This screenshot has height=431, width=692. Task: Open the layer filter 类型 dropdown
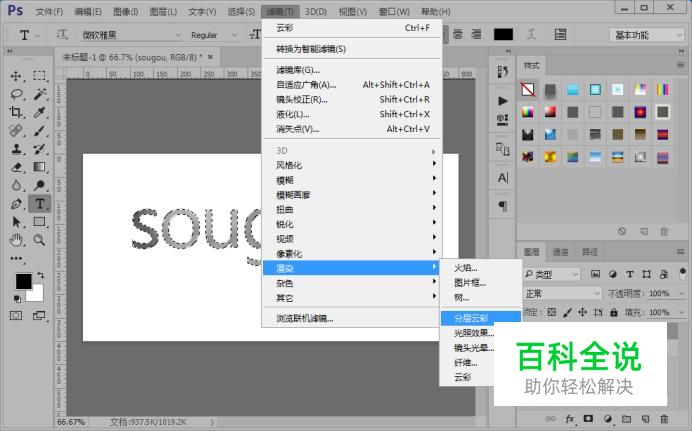(551, 274)
